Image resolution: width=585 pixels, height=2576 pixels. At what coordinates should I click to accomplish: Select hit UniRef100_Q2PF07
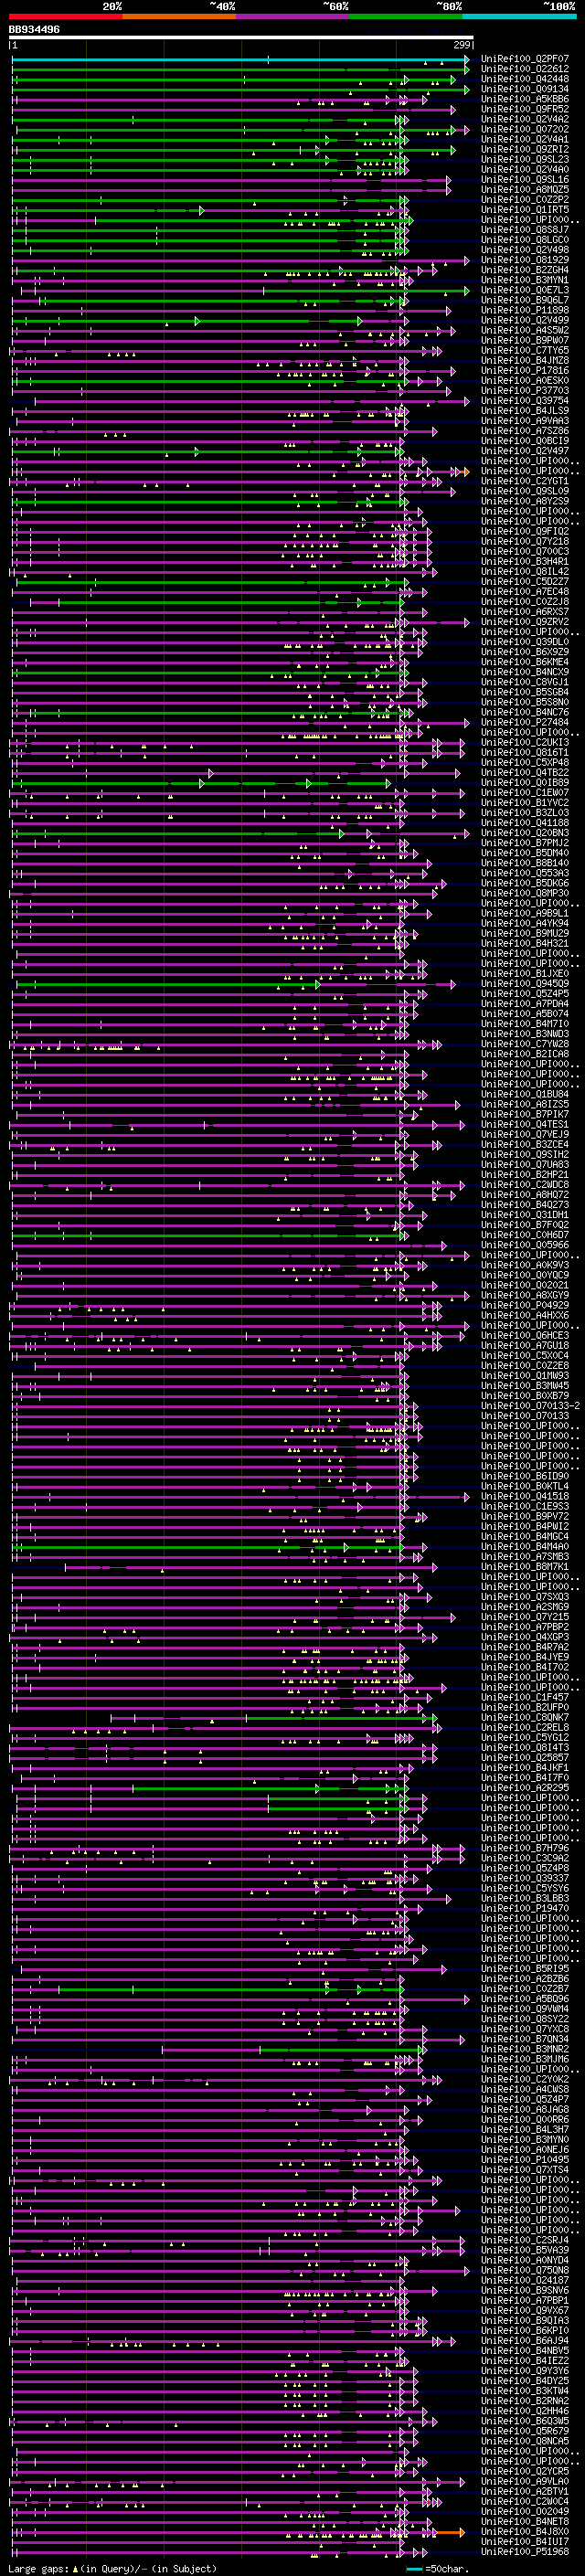(x=525, y=59)
